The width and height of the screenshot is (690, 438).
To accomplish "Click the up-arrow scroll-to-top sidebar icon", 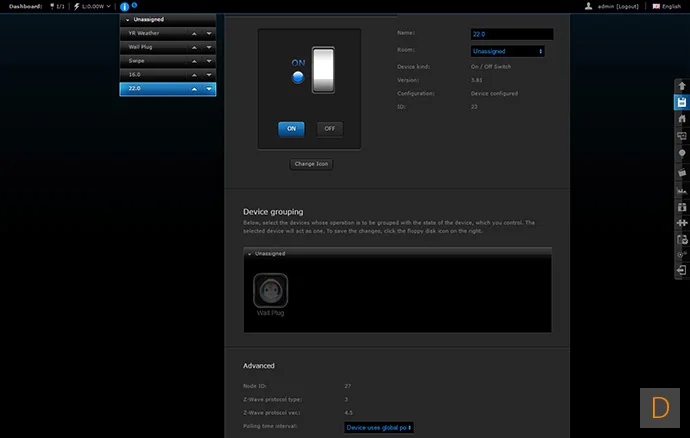I will (x=682, y=86).
